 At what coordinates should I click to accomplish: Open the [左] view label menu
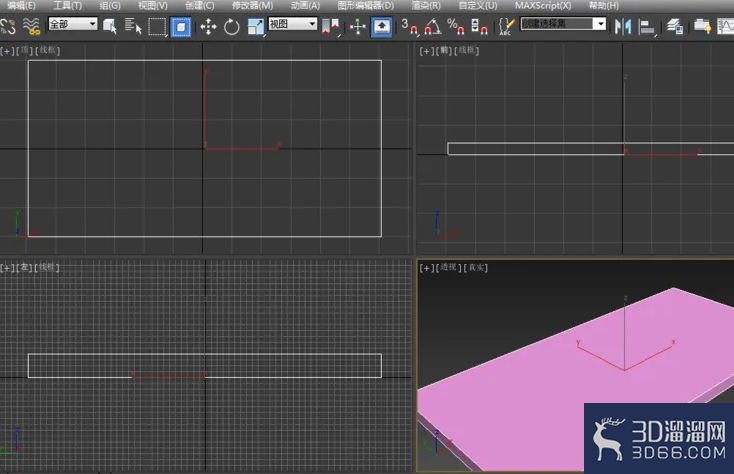coord(24,267)
